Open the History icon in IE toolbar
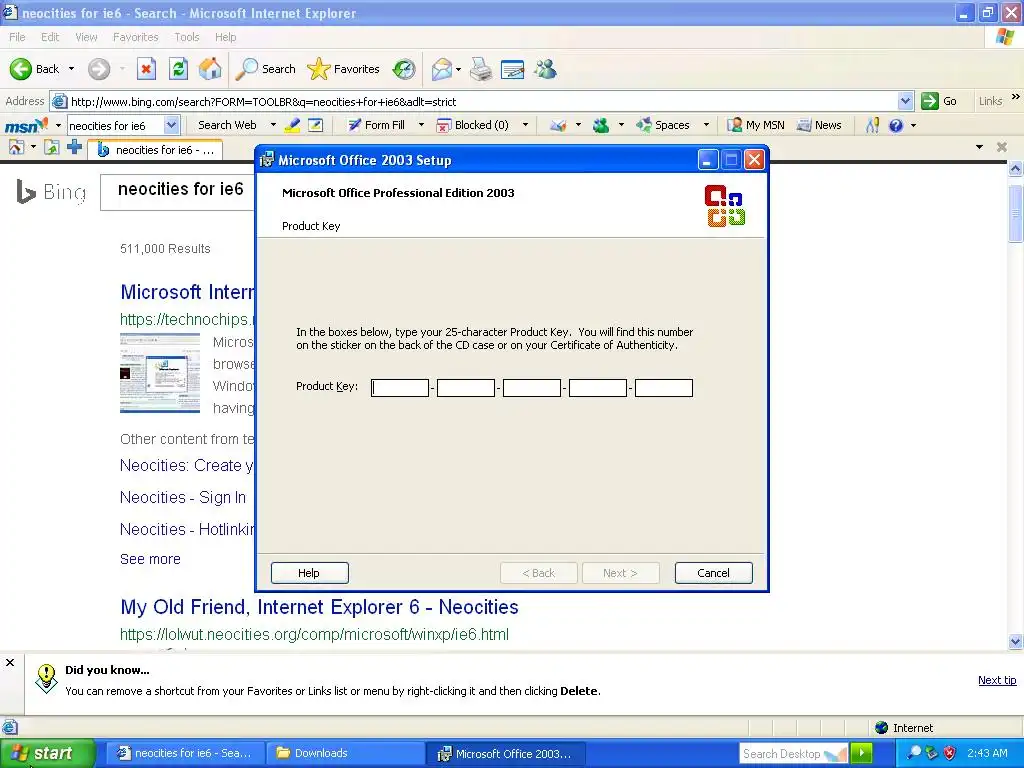 (x=404, y=69)
